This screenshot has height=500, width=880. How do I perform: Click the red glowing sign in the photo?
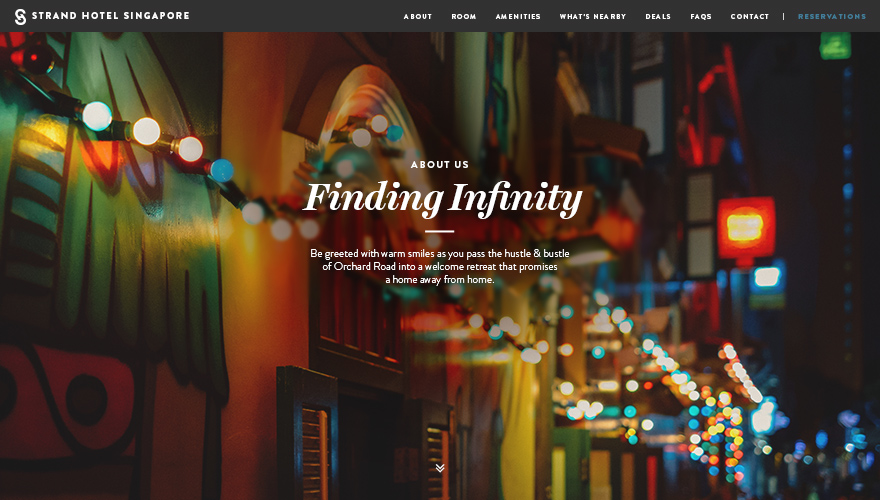point(746,228)
